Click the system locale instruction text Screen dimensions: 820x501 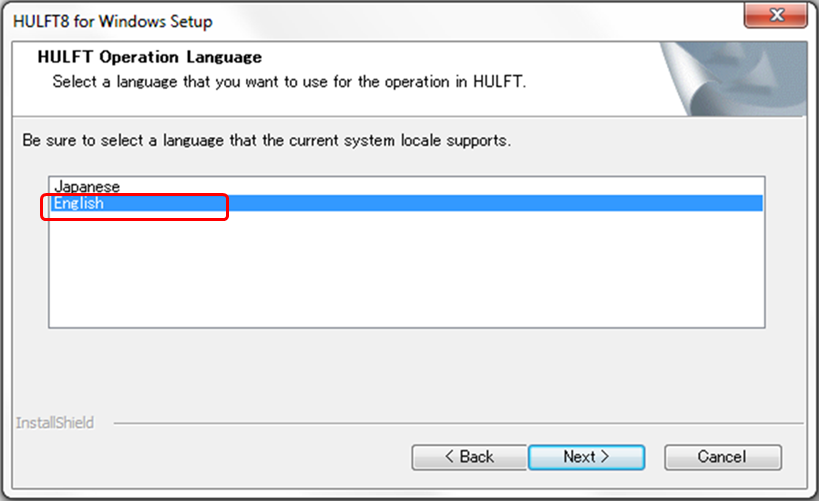pos(267,141)
